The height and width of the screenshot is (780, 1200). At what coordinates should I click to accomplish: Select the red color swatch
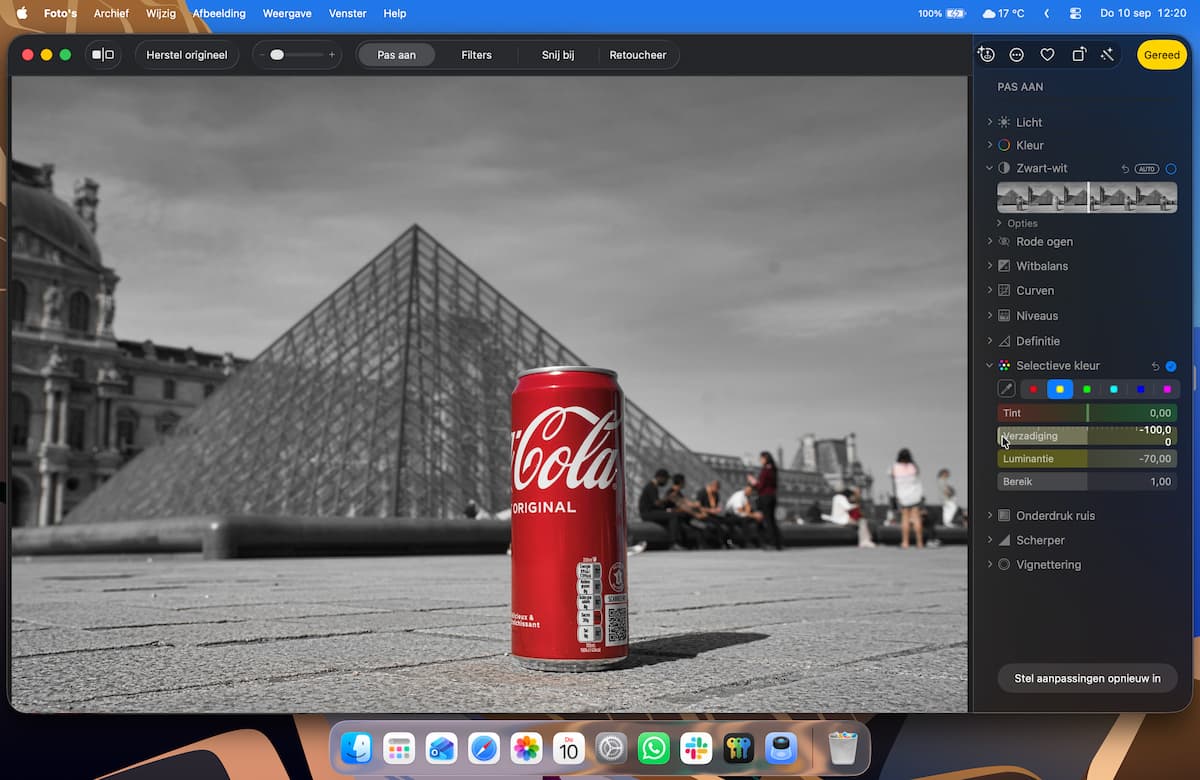(1033, 389)
